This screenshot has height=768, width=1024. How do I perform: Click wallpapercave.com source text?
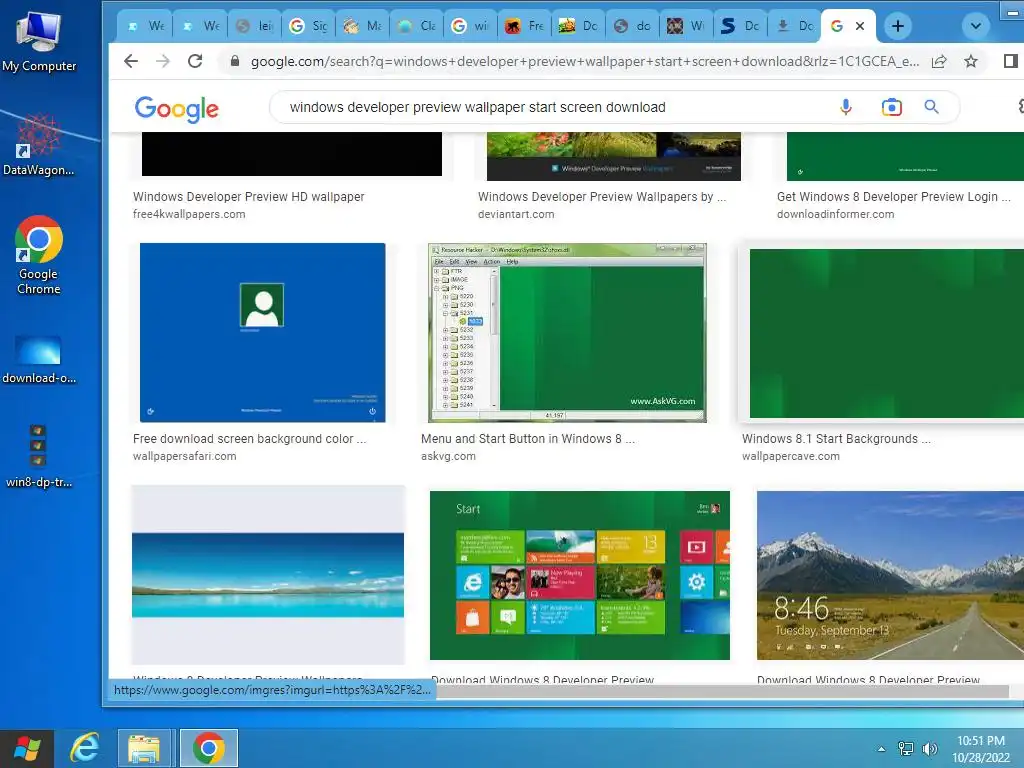point(790,456)
